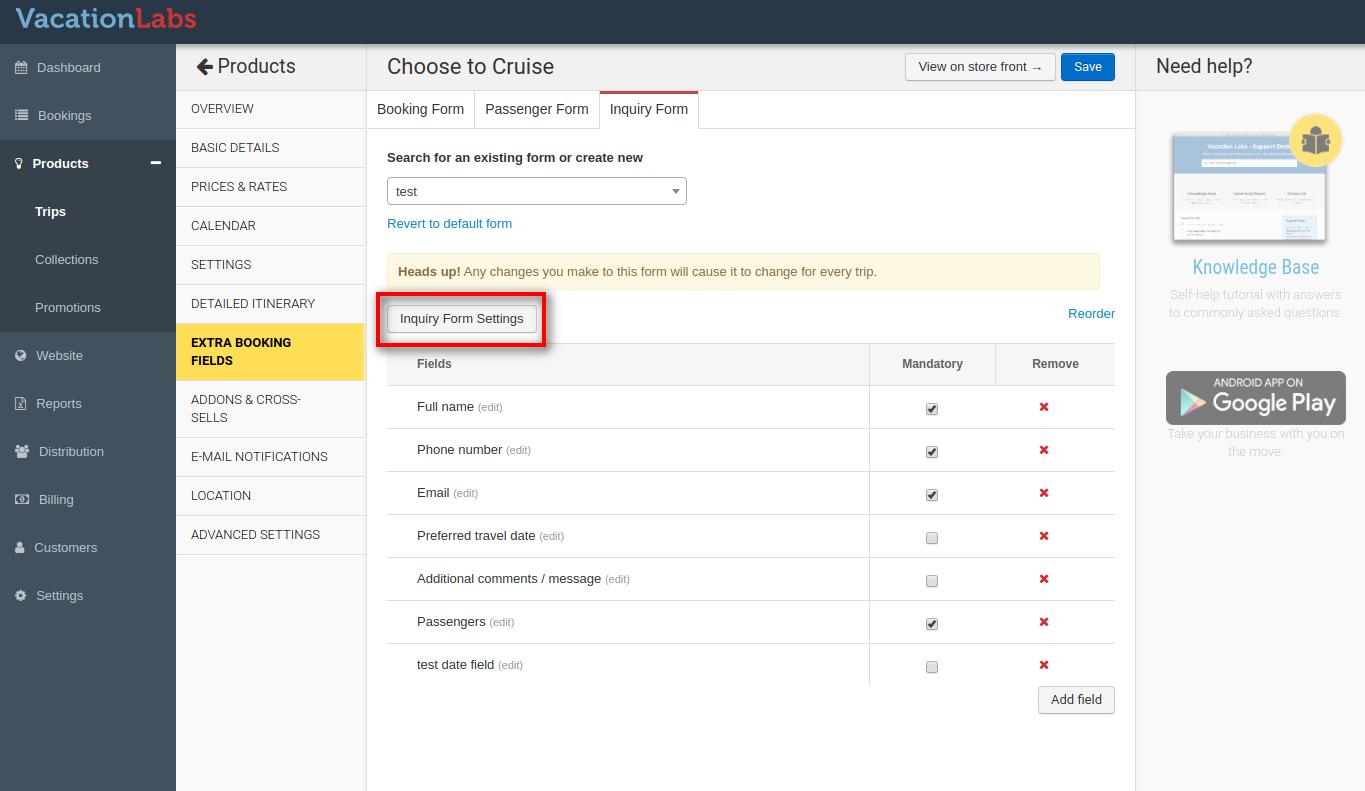Click the Add field button

tap(1076, 700)
